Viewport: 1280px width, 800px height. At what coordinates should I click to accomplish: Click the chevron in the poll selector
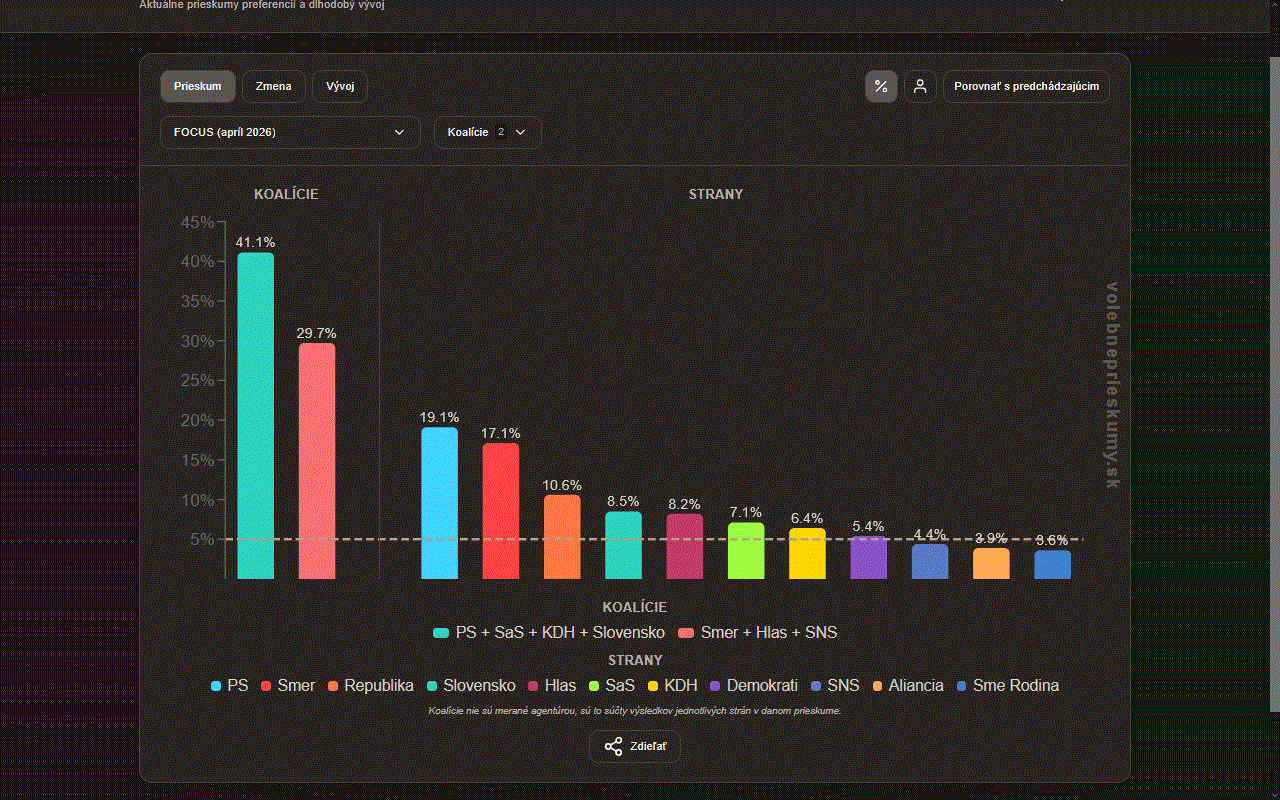[x=400, y=132]
